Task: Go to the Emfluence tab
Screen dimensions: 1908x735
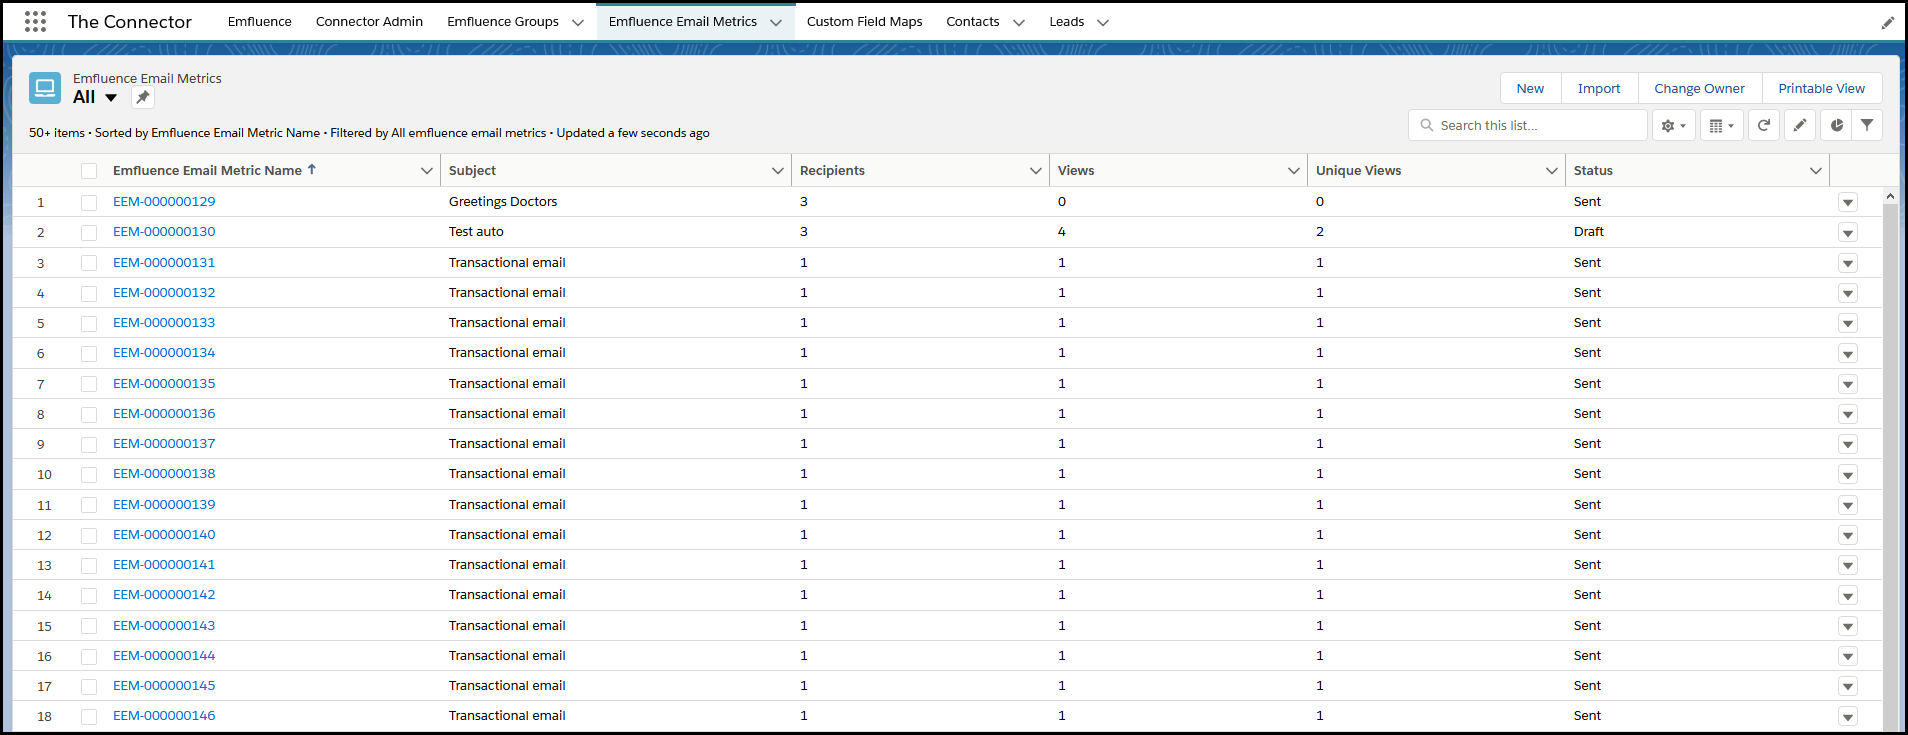Action: 260,21
